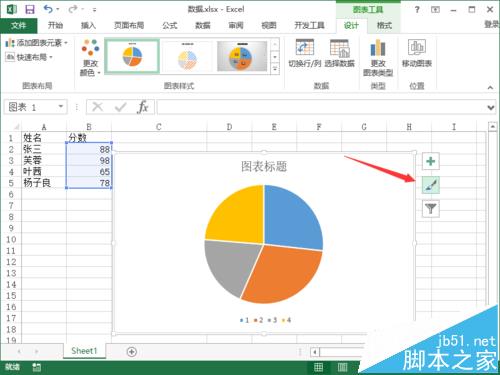
Task: Open the green File menu button
Action: click(19, 25)
